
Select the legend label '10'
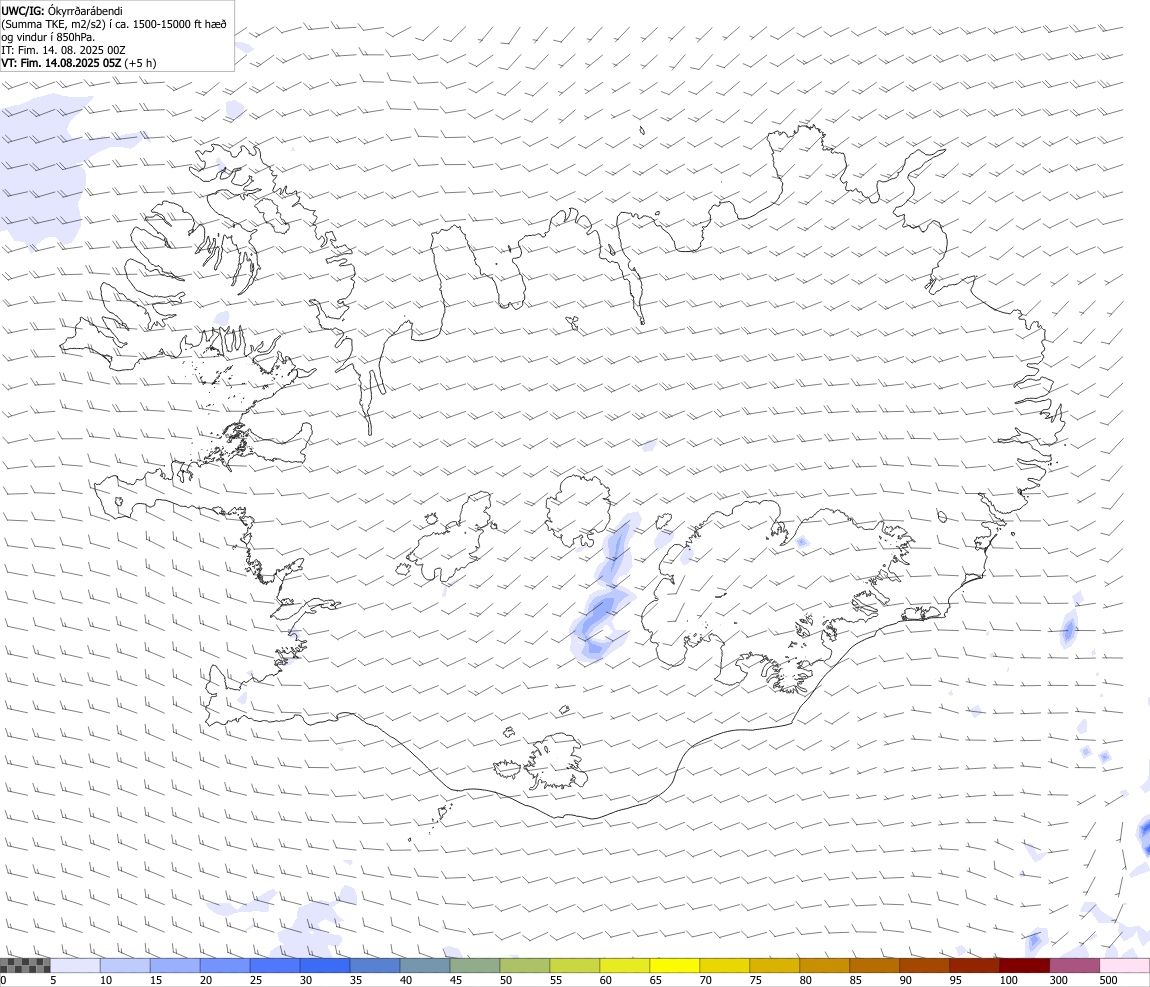[106, 980]
